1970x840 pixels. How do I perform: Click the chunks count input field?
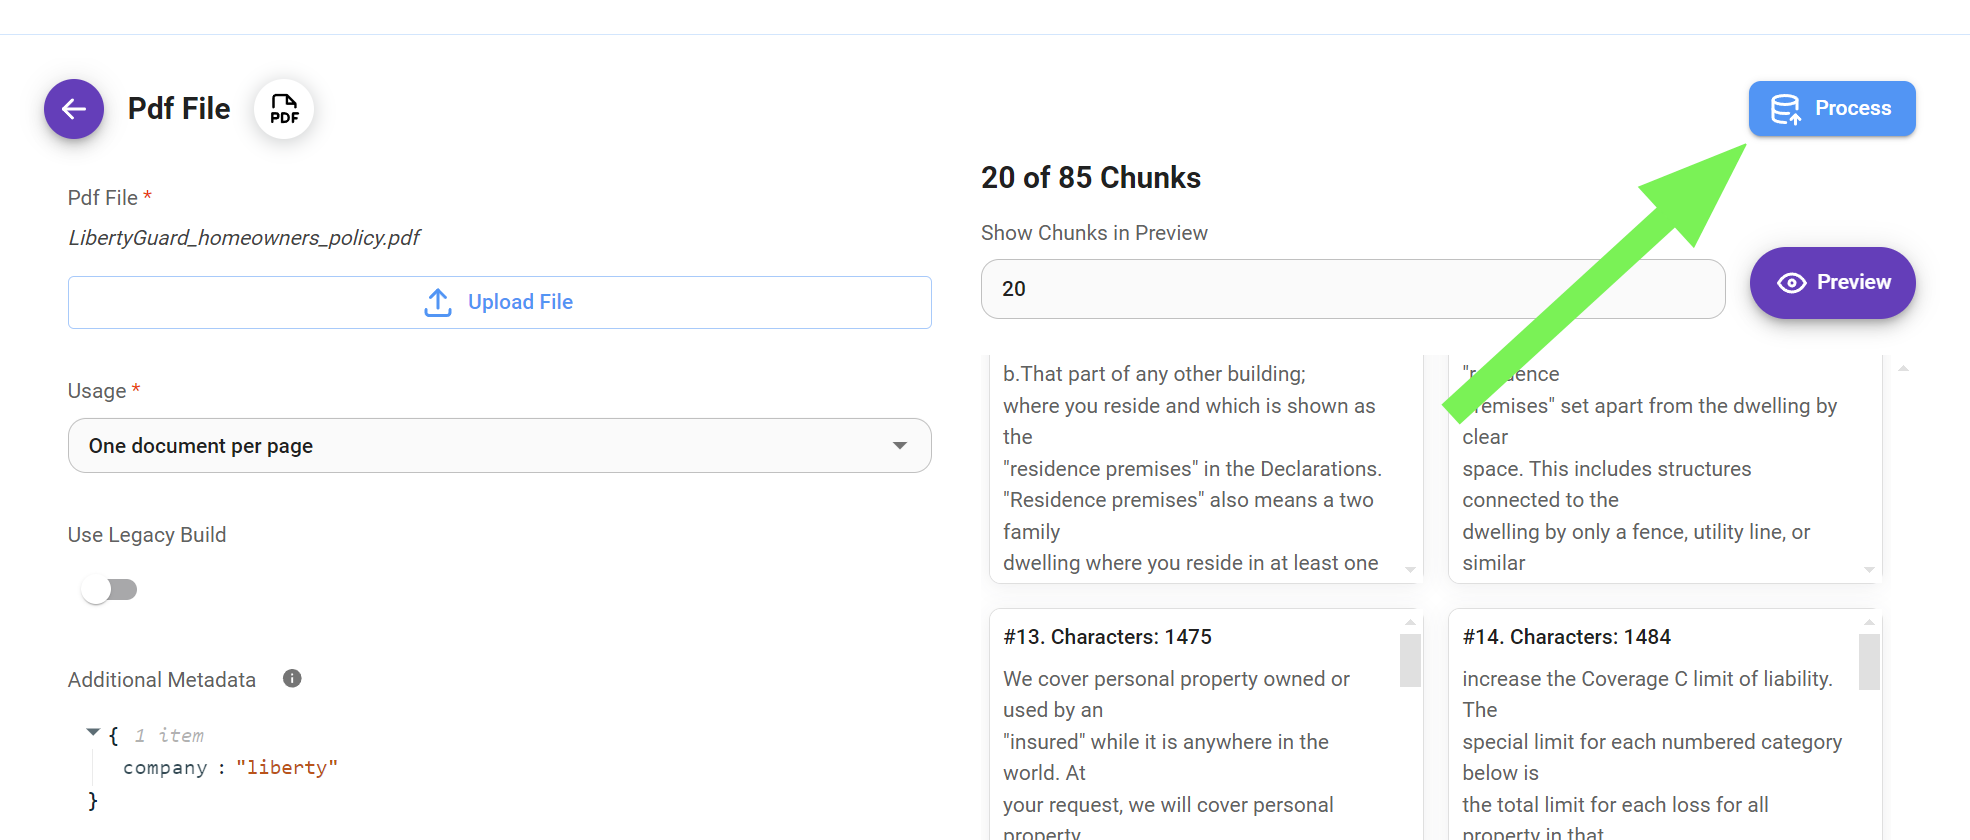point(1352,289)
